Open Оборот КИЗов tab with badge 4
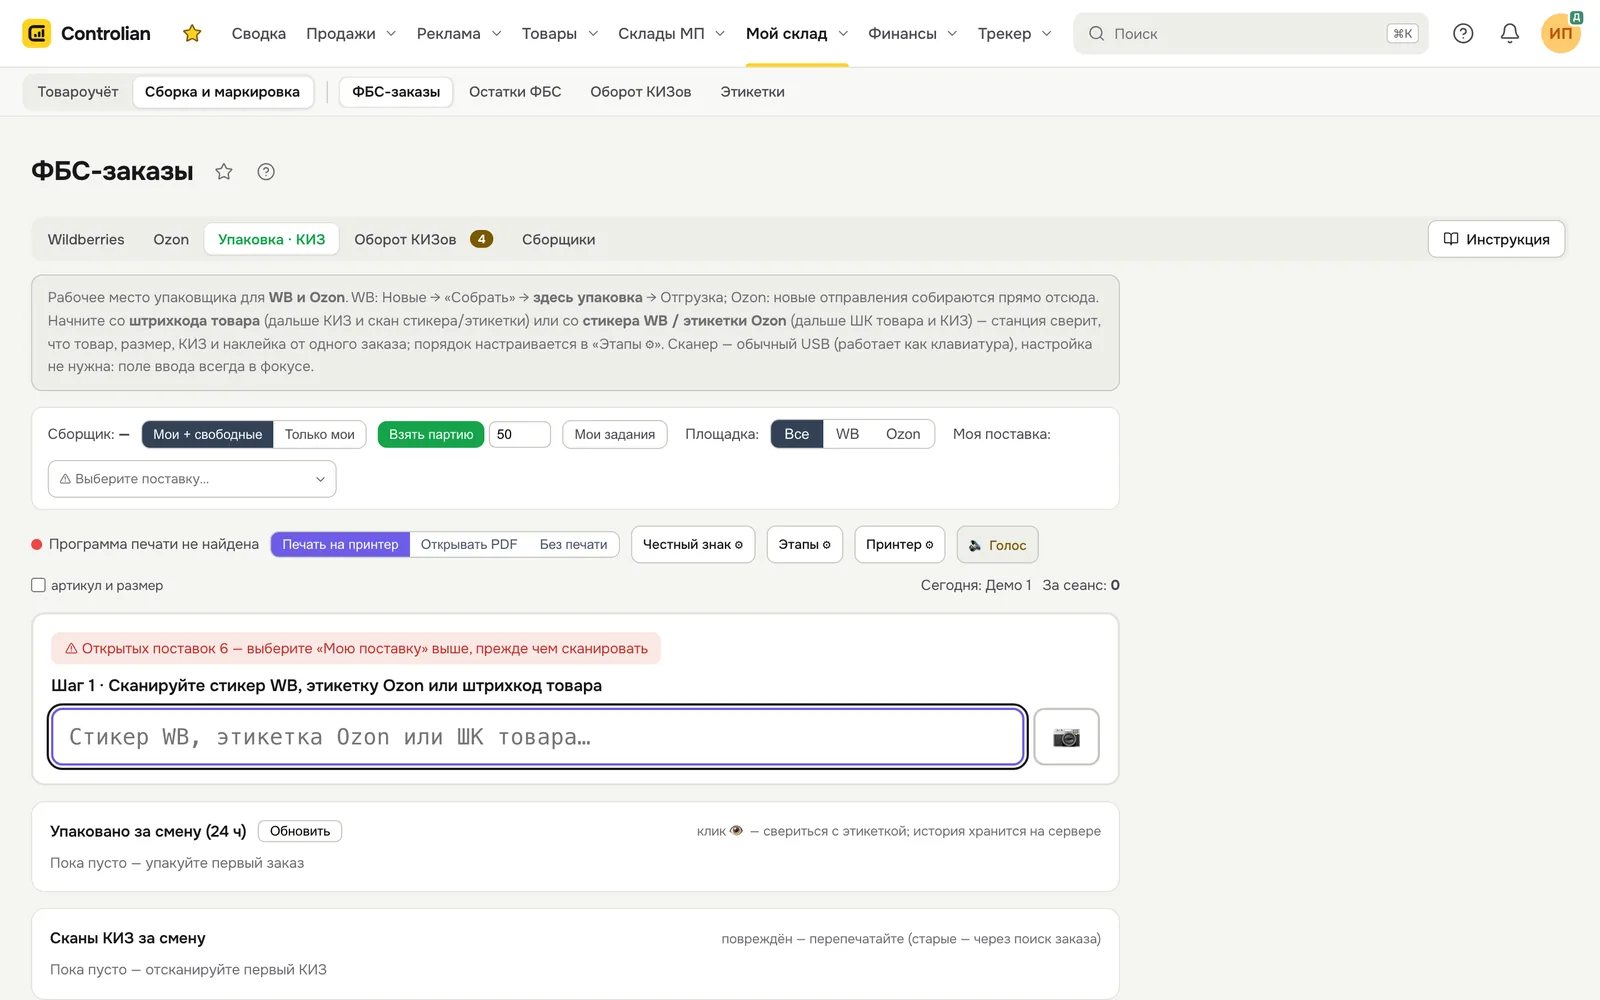The height and width of the screenshot is (1000, 1600). point(423,240)
